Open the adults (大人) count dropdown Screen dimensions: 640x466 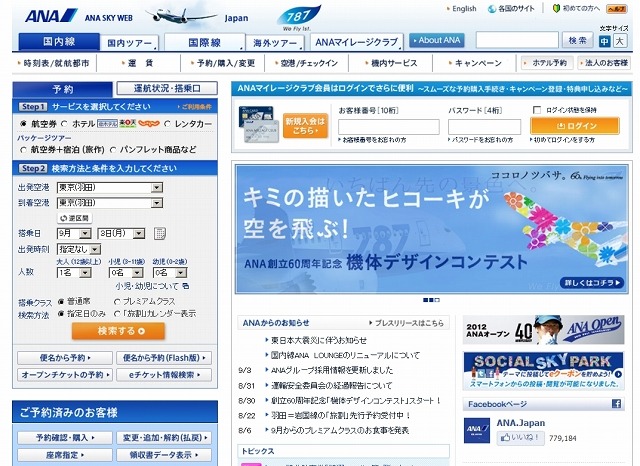(74, 273)
